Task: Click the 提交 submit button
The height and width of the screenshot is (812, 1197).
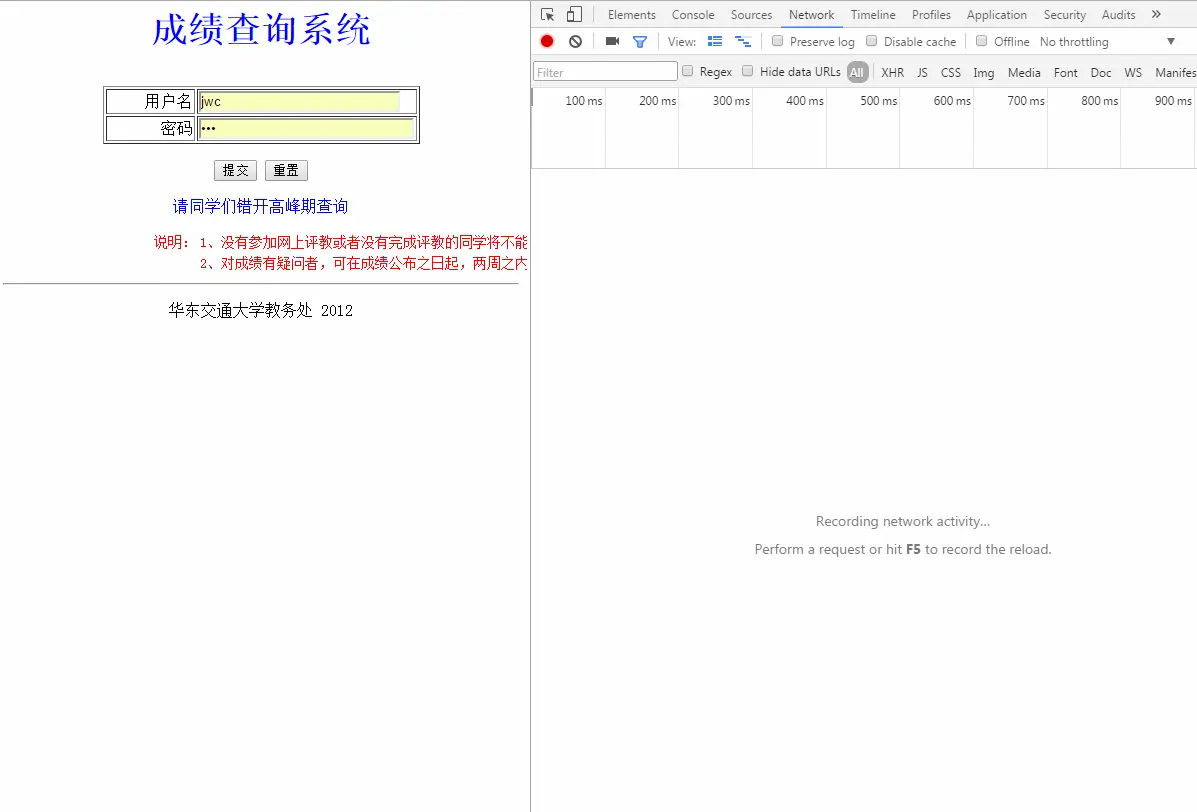Action: click(x=235, y=170)
